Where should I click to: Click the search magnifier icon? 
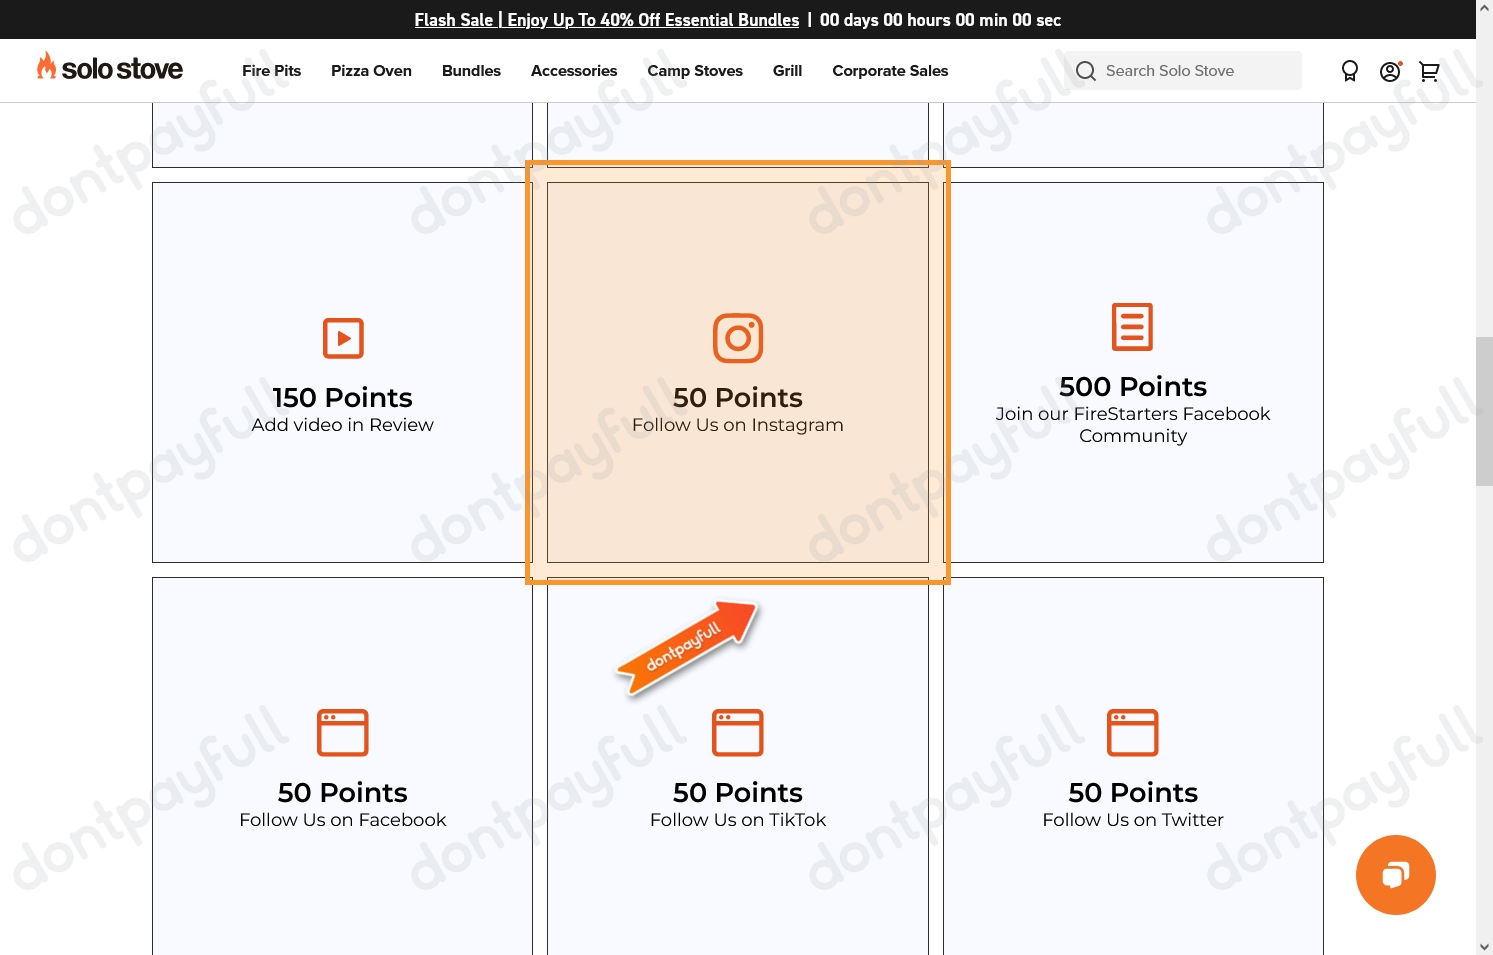click(1085, 71)
